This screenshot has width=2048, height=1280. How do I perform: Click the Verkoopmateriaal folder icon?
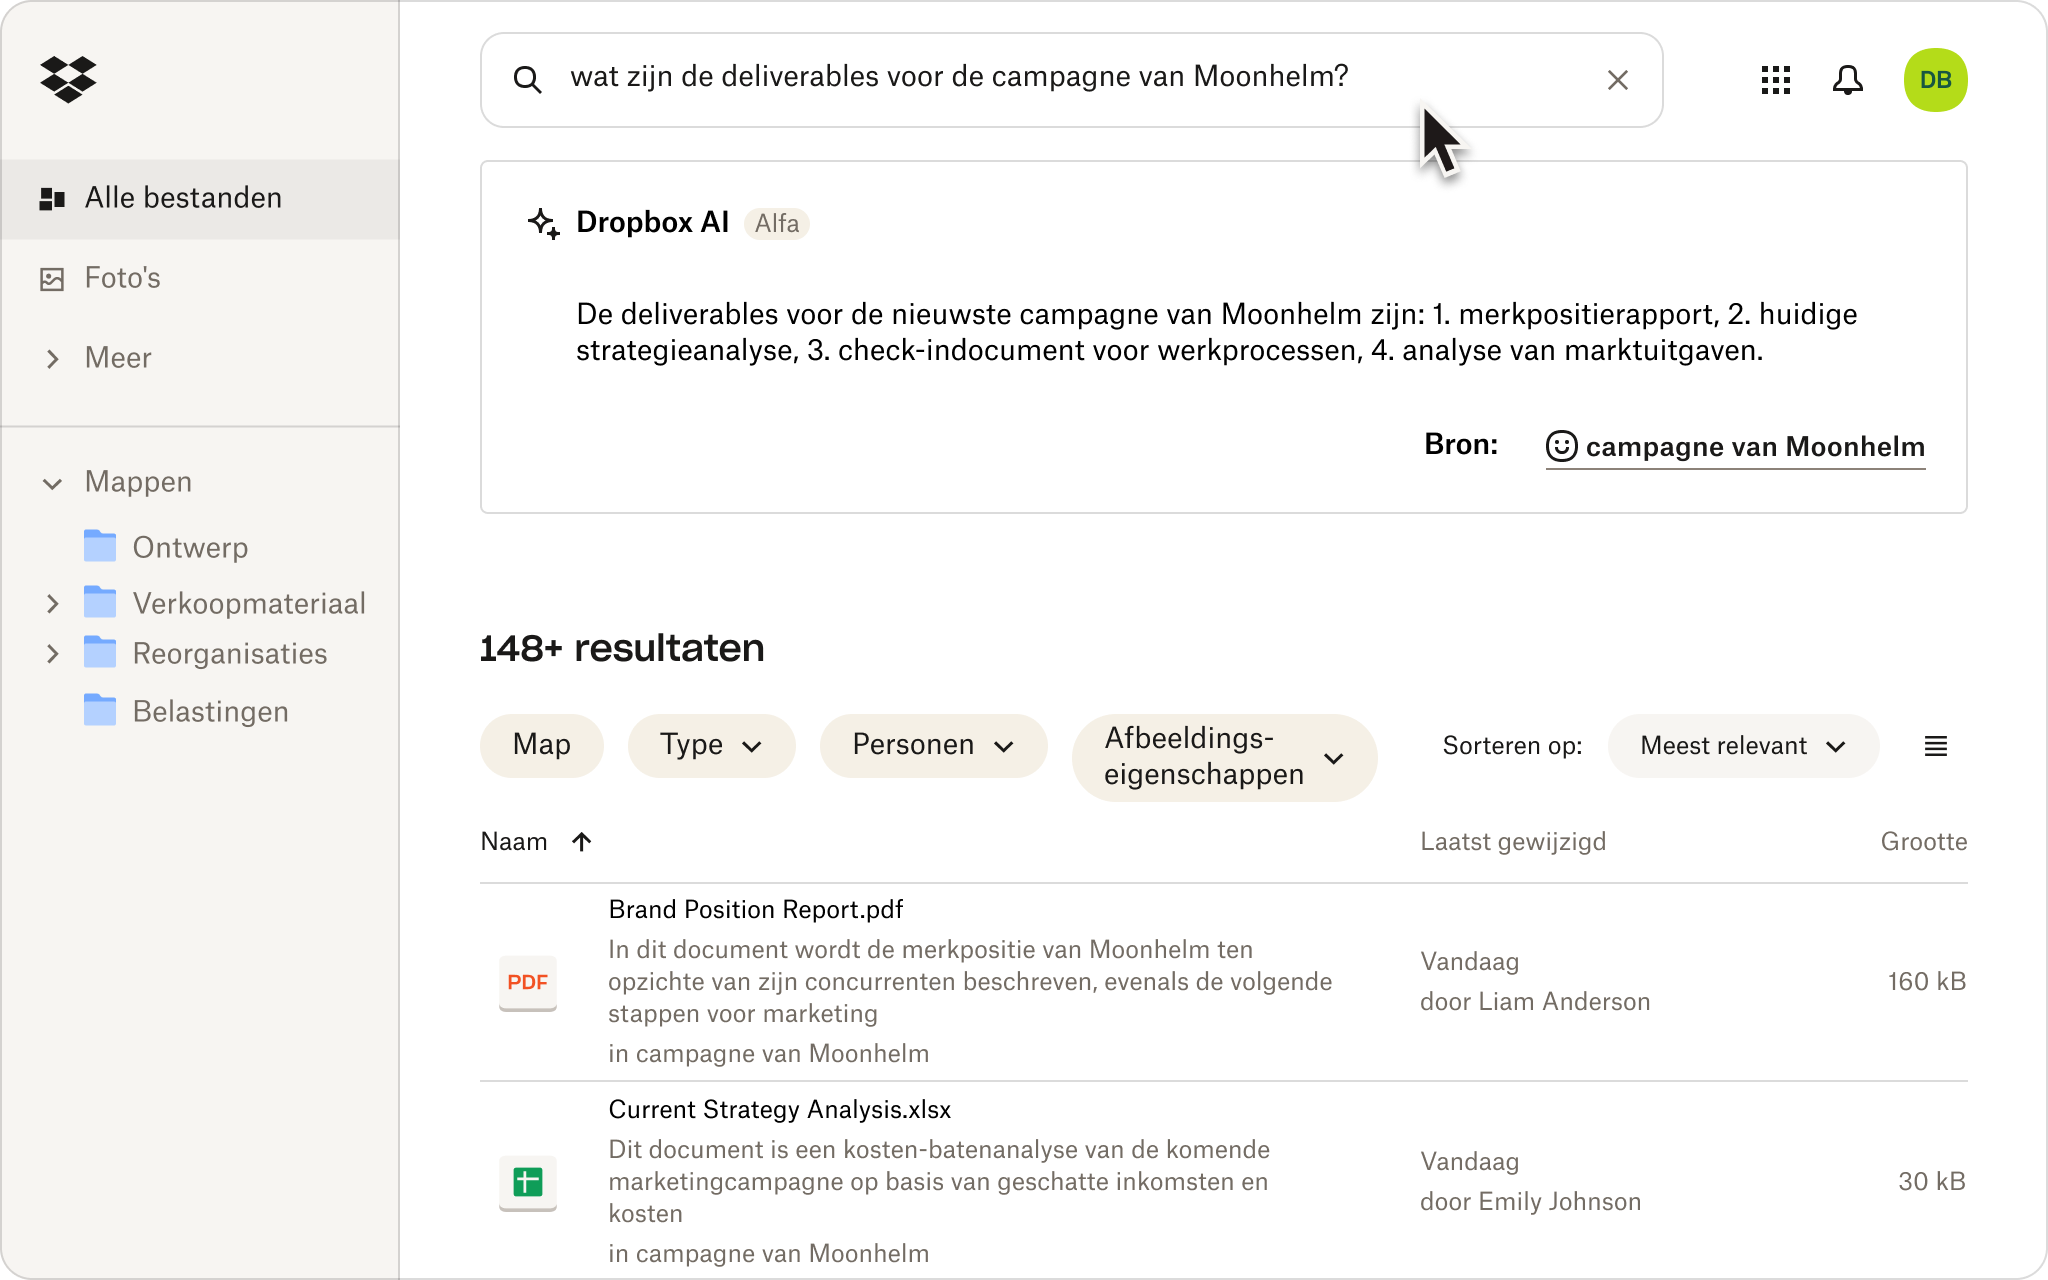(100, 602)
